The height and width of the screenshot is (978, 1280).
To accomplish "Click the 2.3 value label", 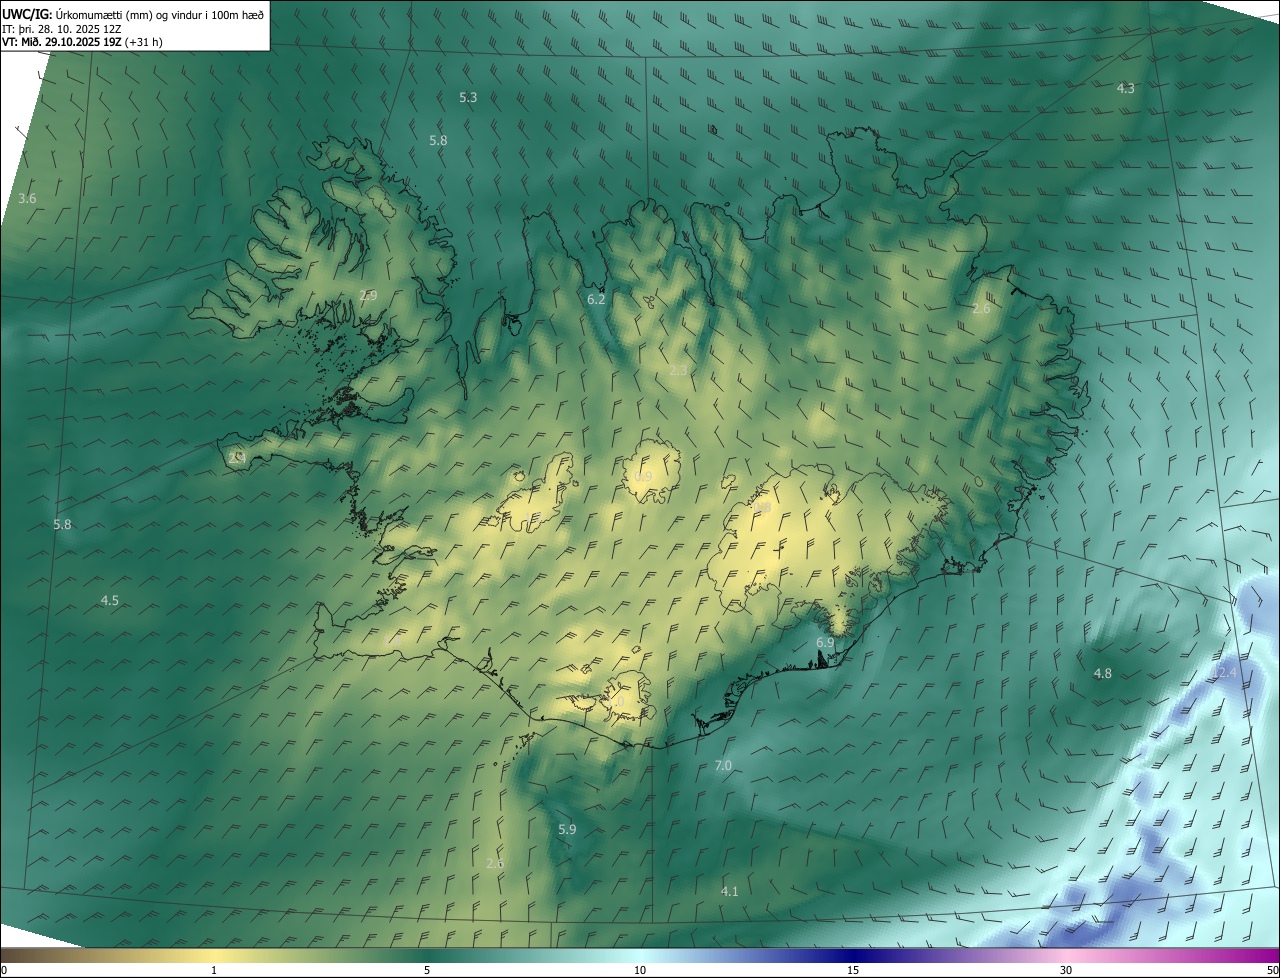I will pos(678,371).
